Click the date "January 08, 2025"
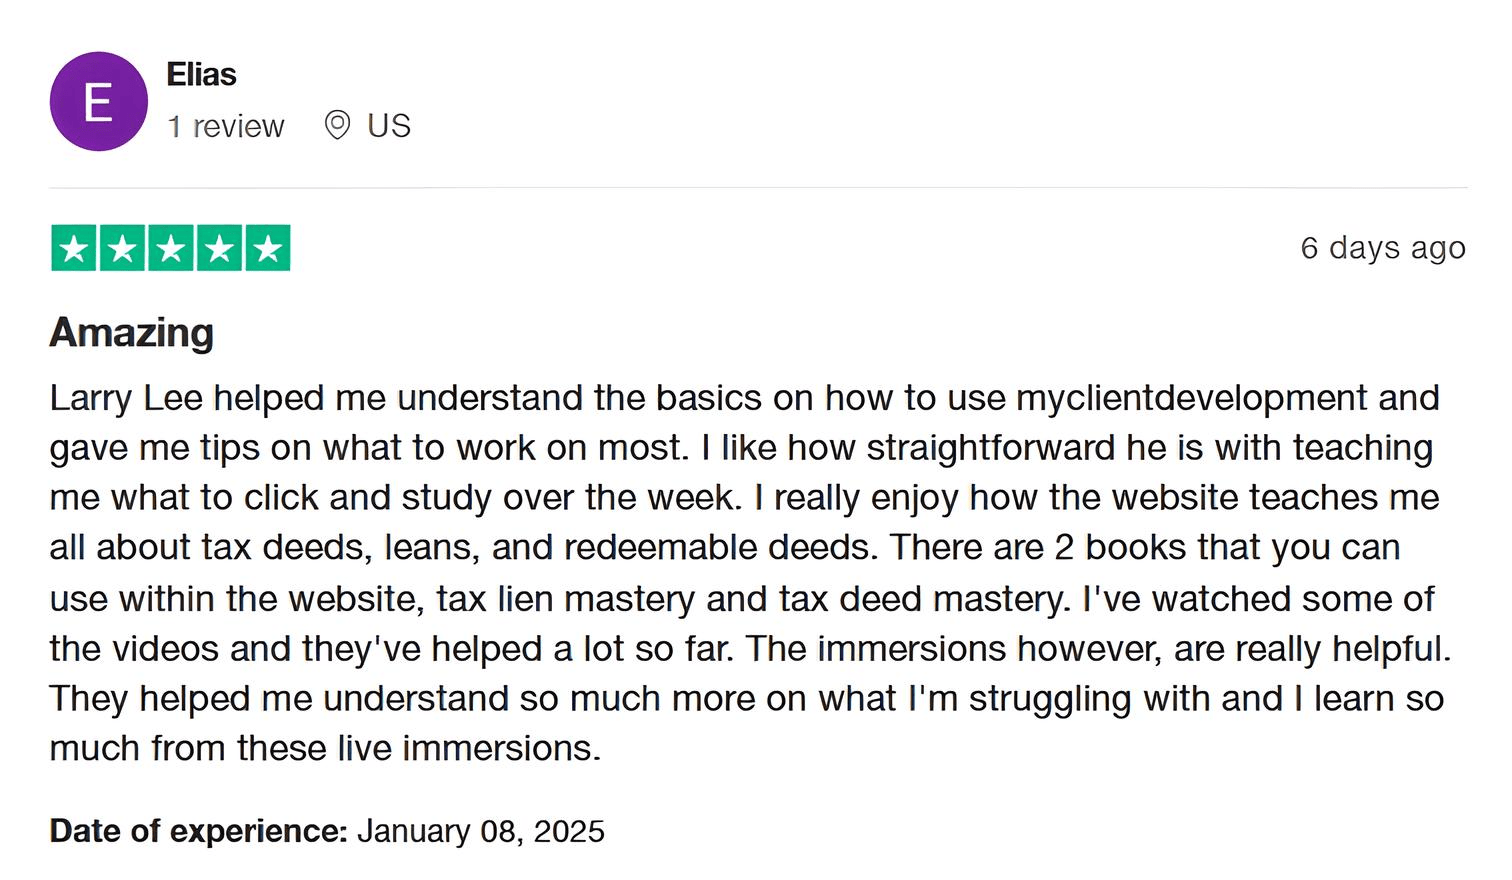The image size is (1512, 880). pos(481,832)
